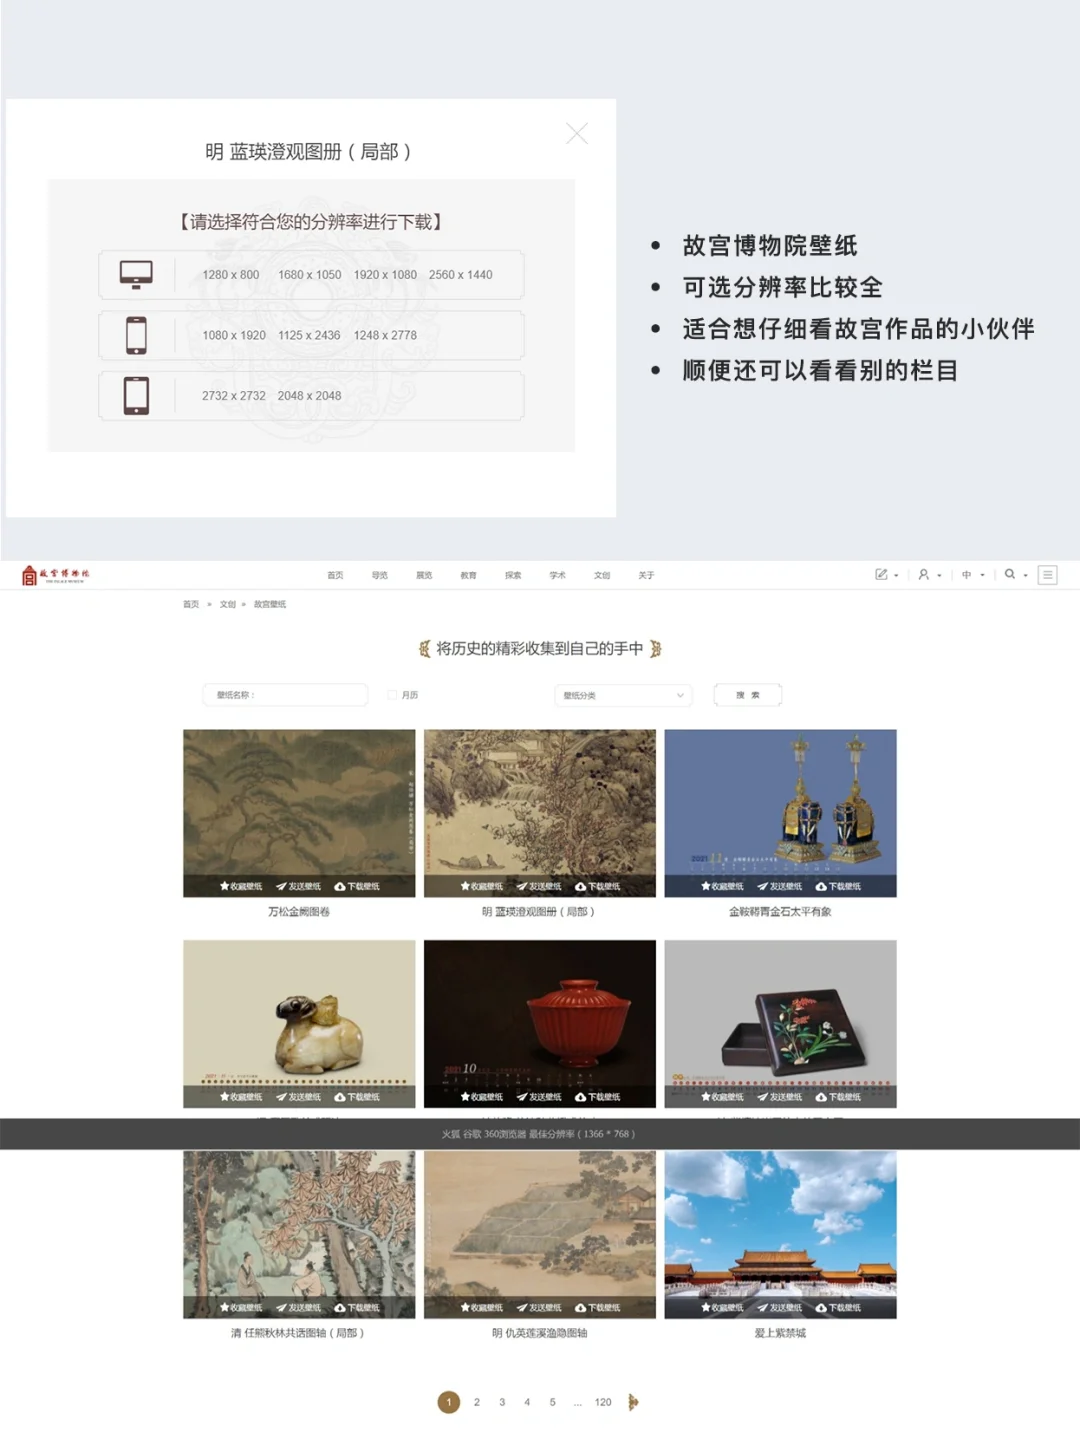Open the 关于 nav menu item
1080x1439 pixels.
coord(646,576)
